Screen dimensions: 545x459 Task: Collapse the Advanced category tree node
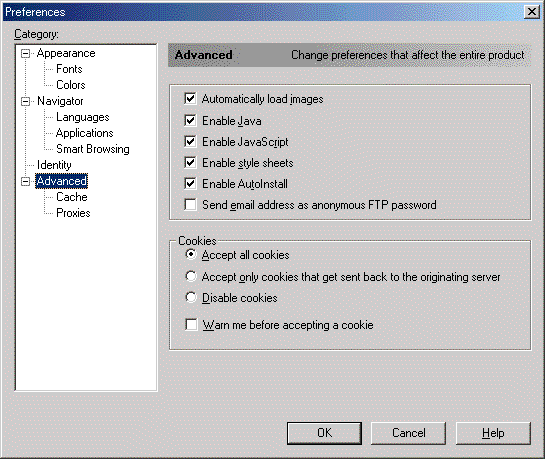pos(25,181)
